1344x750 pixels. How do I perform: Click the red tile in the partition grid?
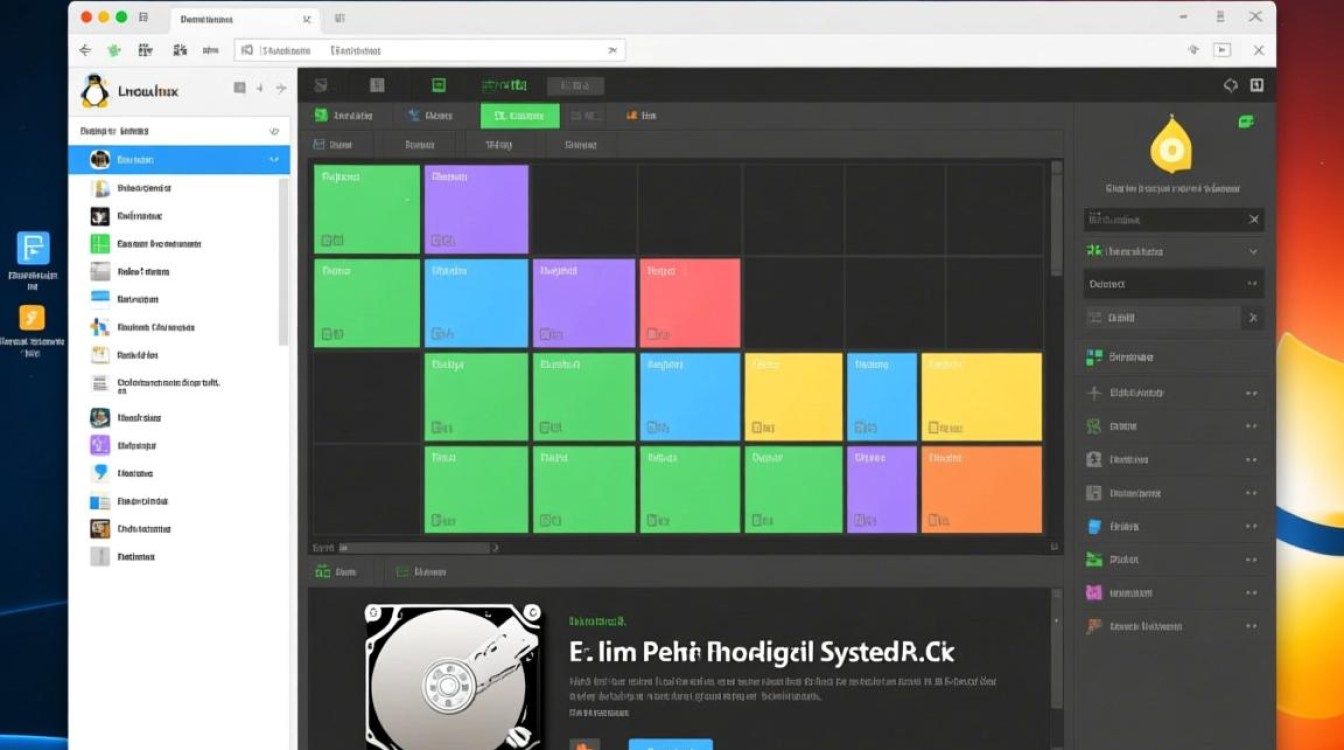point(690,302)
